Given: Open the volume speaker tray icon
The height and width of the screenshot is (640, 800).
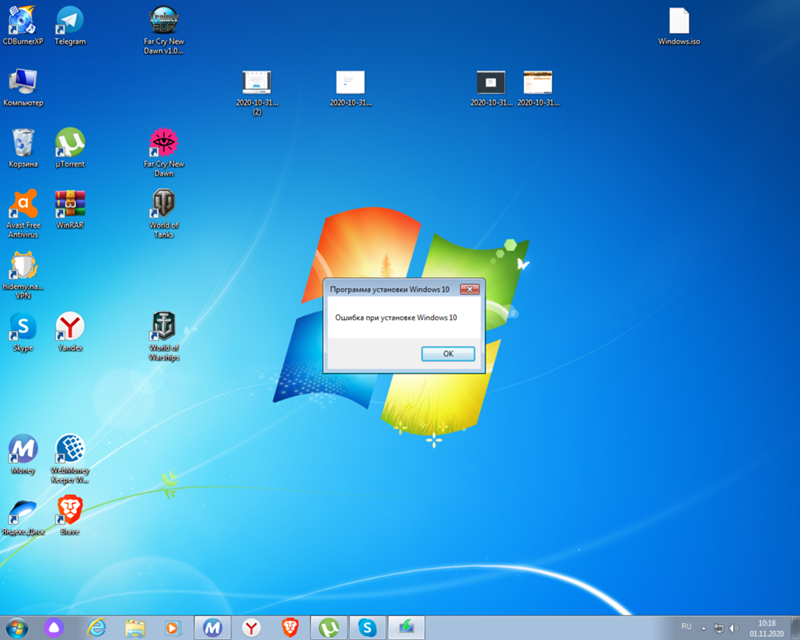Looking at the screenshot, I should coord(734,628).
